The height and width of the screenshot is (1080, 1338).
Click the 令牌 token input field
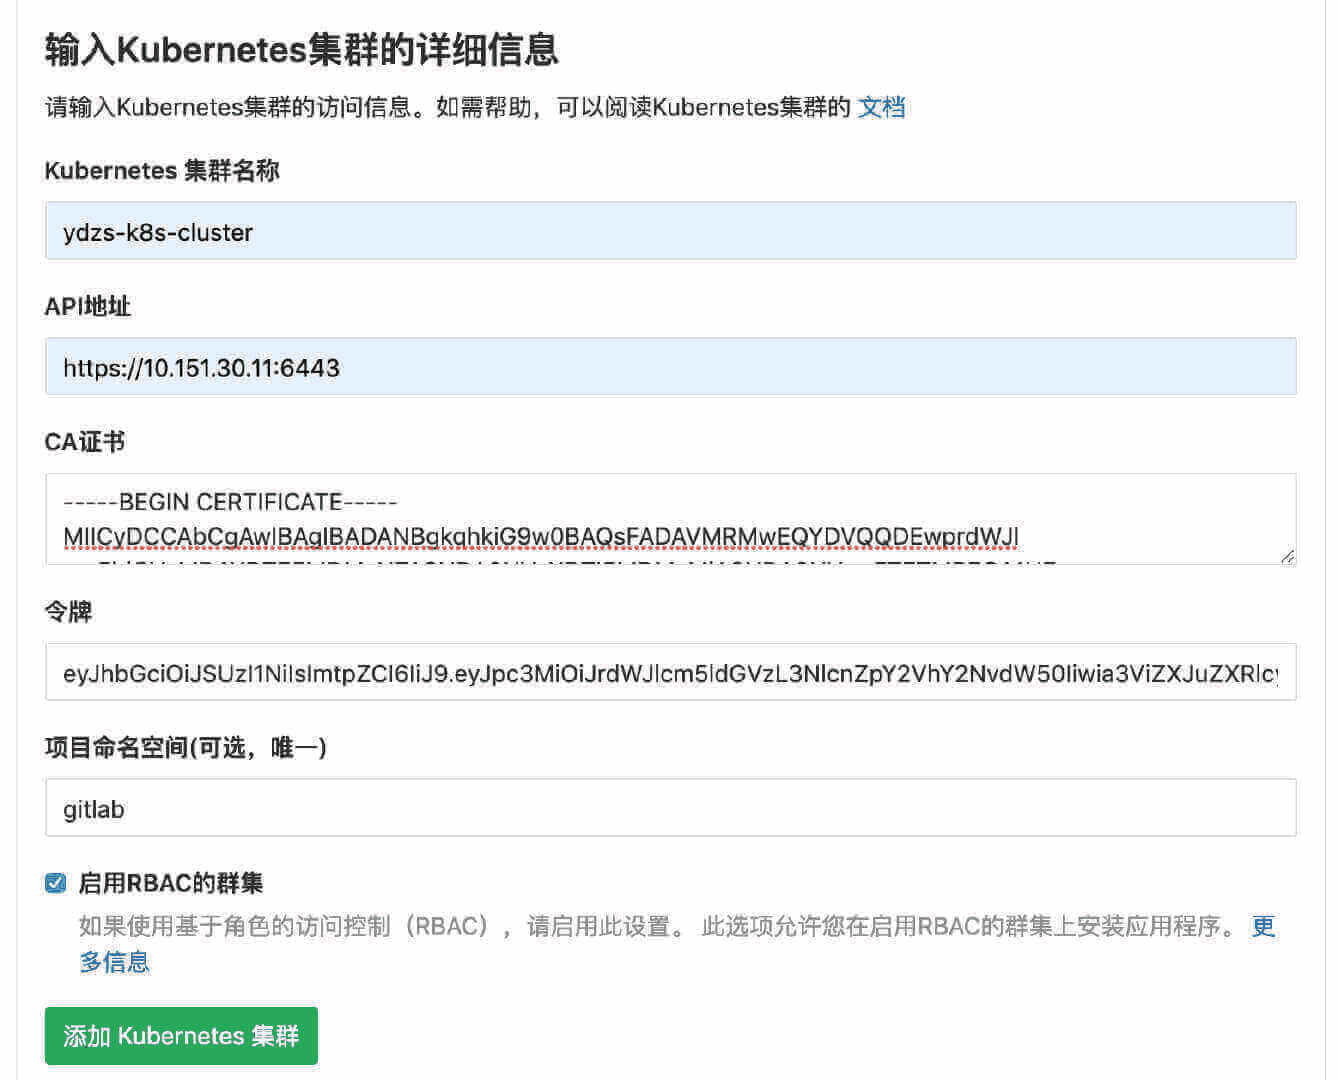(x=670, y=672)
